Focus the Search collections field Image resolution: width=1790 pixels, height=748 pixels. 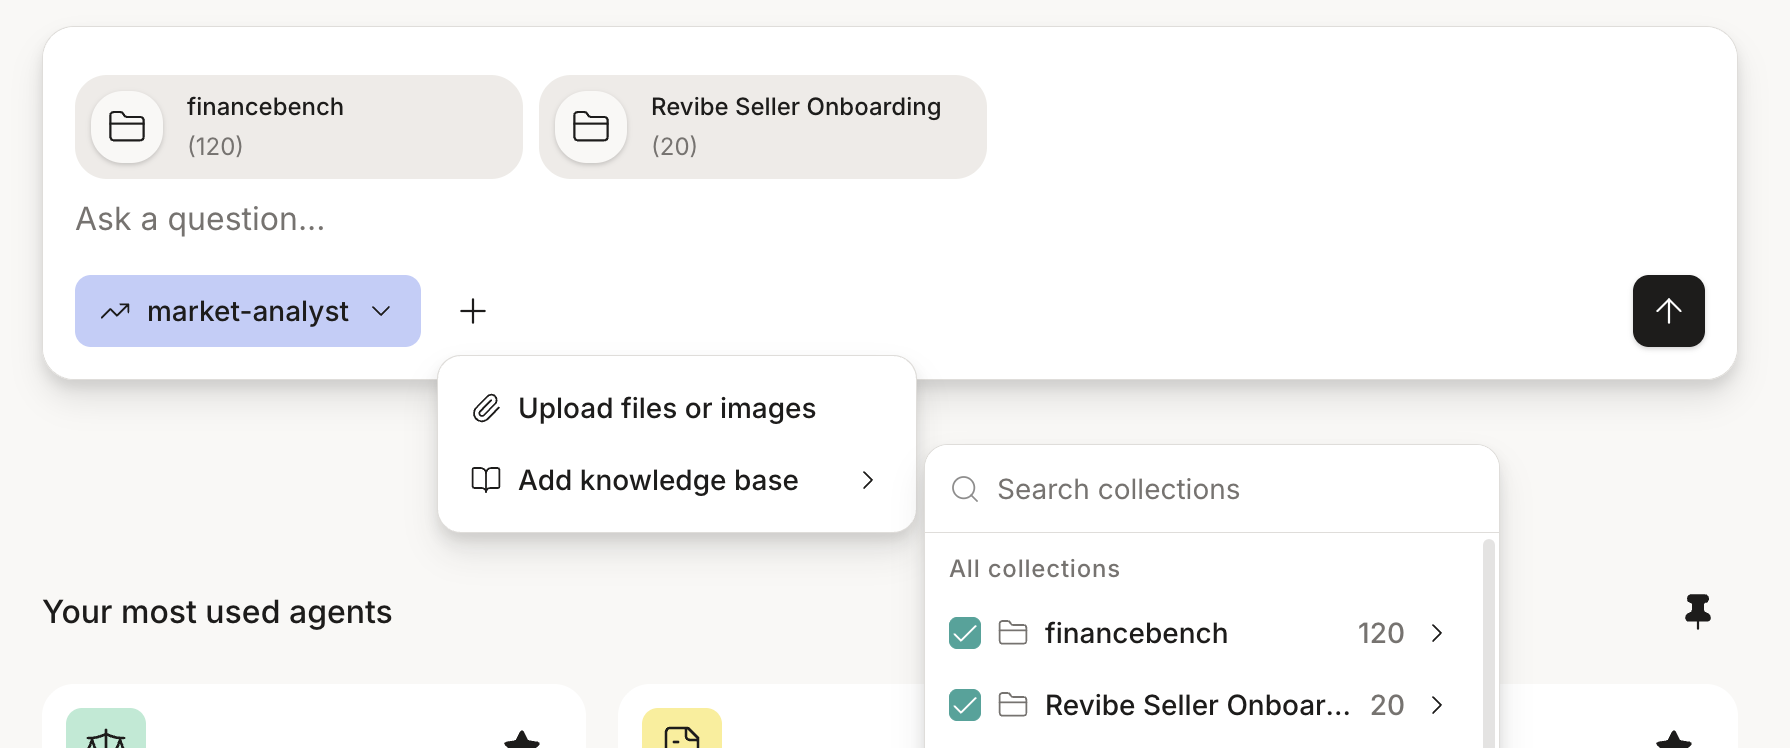(1212, 489)
